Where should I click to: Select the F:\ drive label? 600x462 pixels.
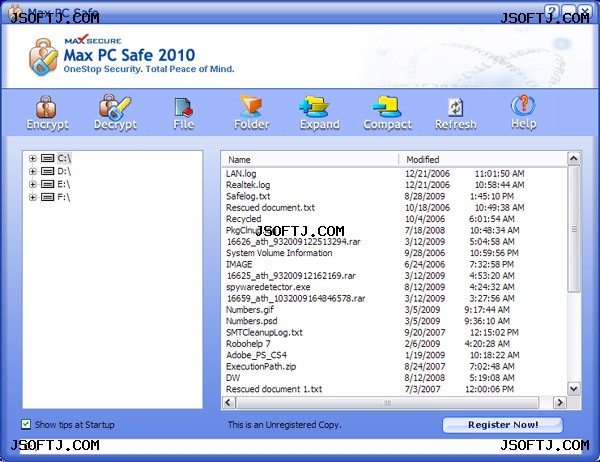tap(64, 197)
